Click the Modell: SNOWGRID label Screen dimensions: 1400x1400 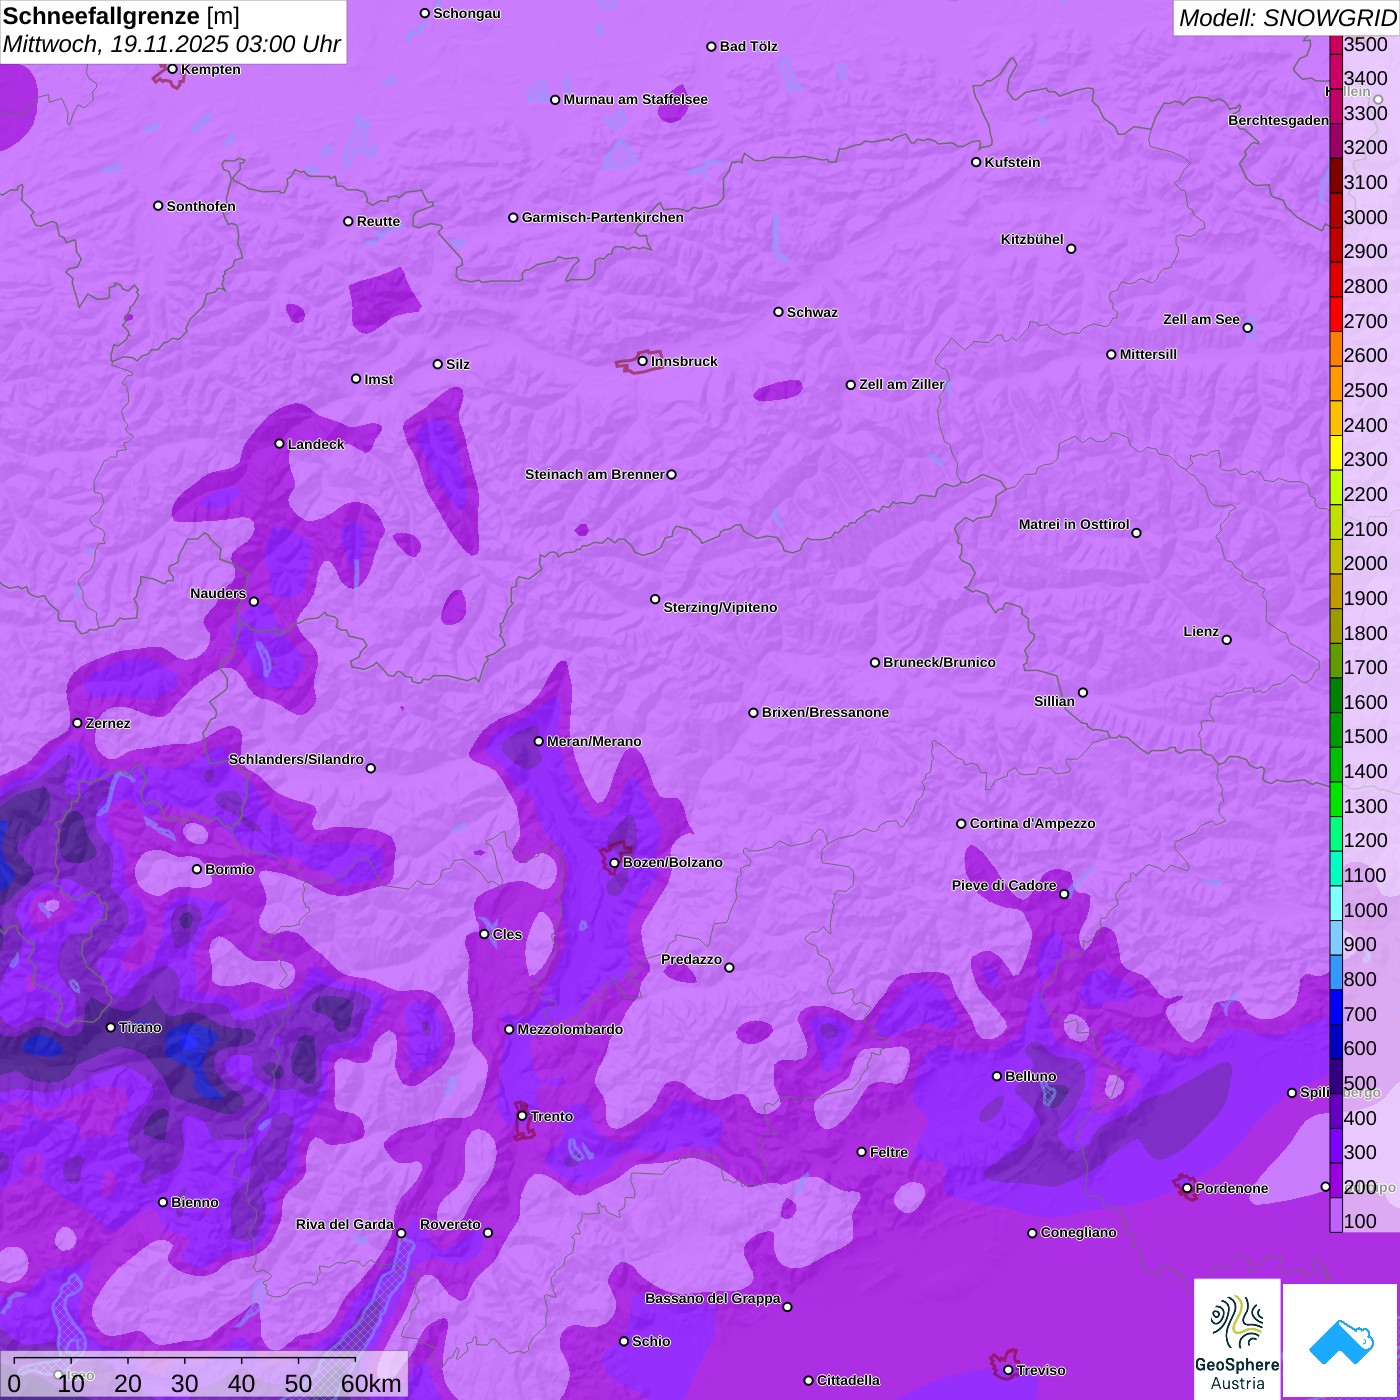1287,18
